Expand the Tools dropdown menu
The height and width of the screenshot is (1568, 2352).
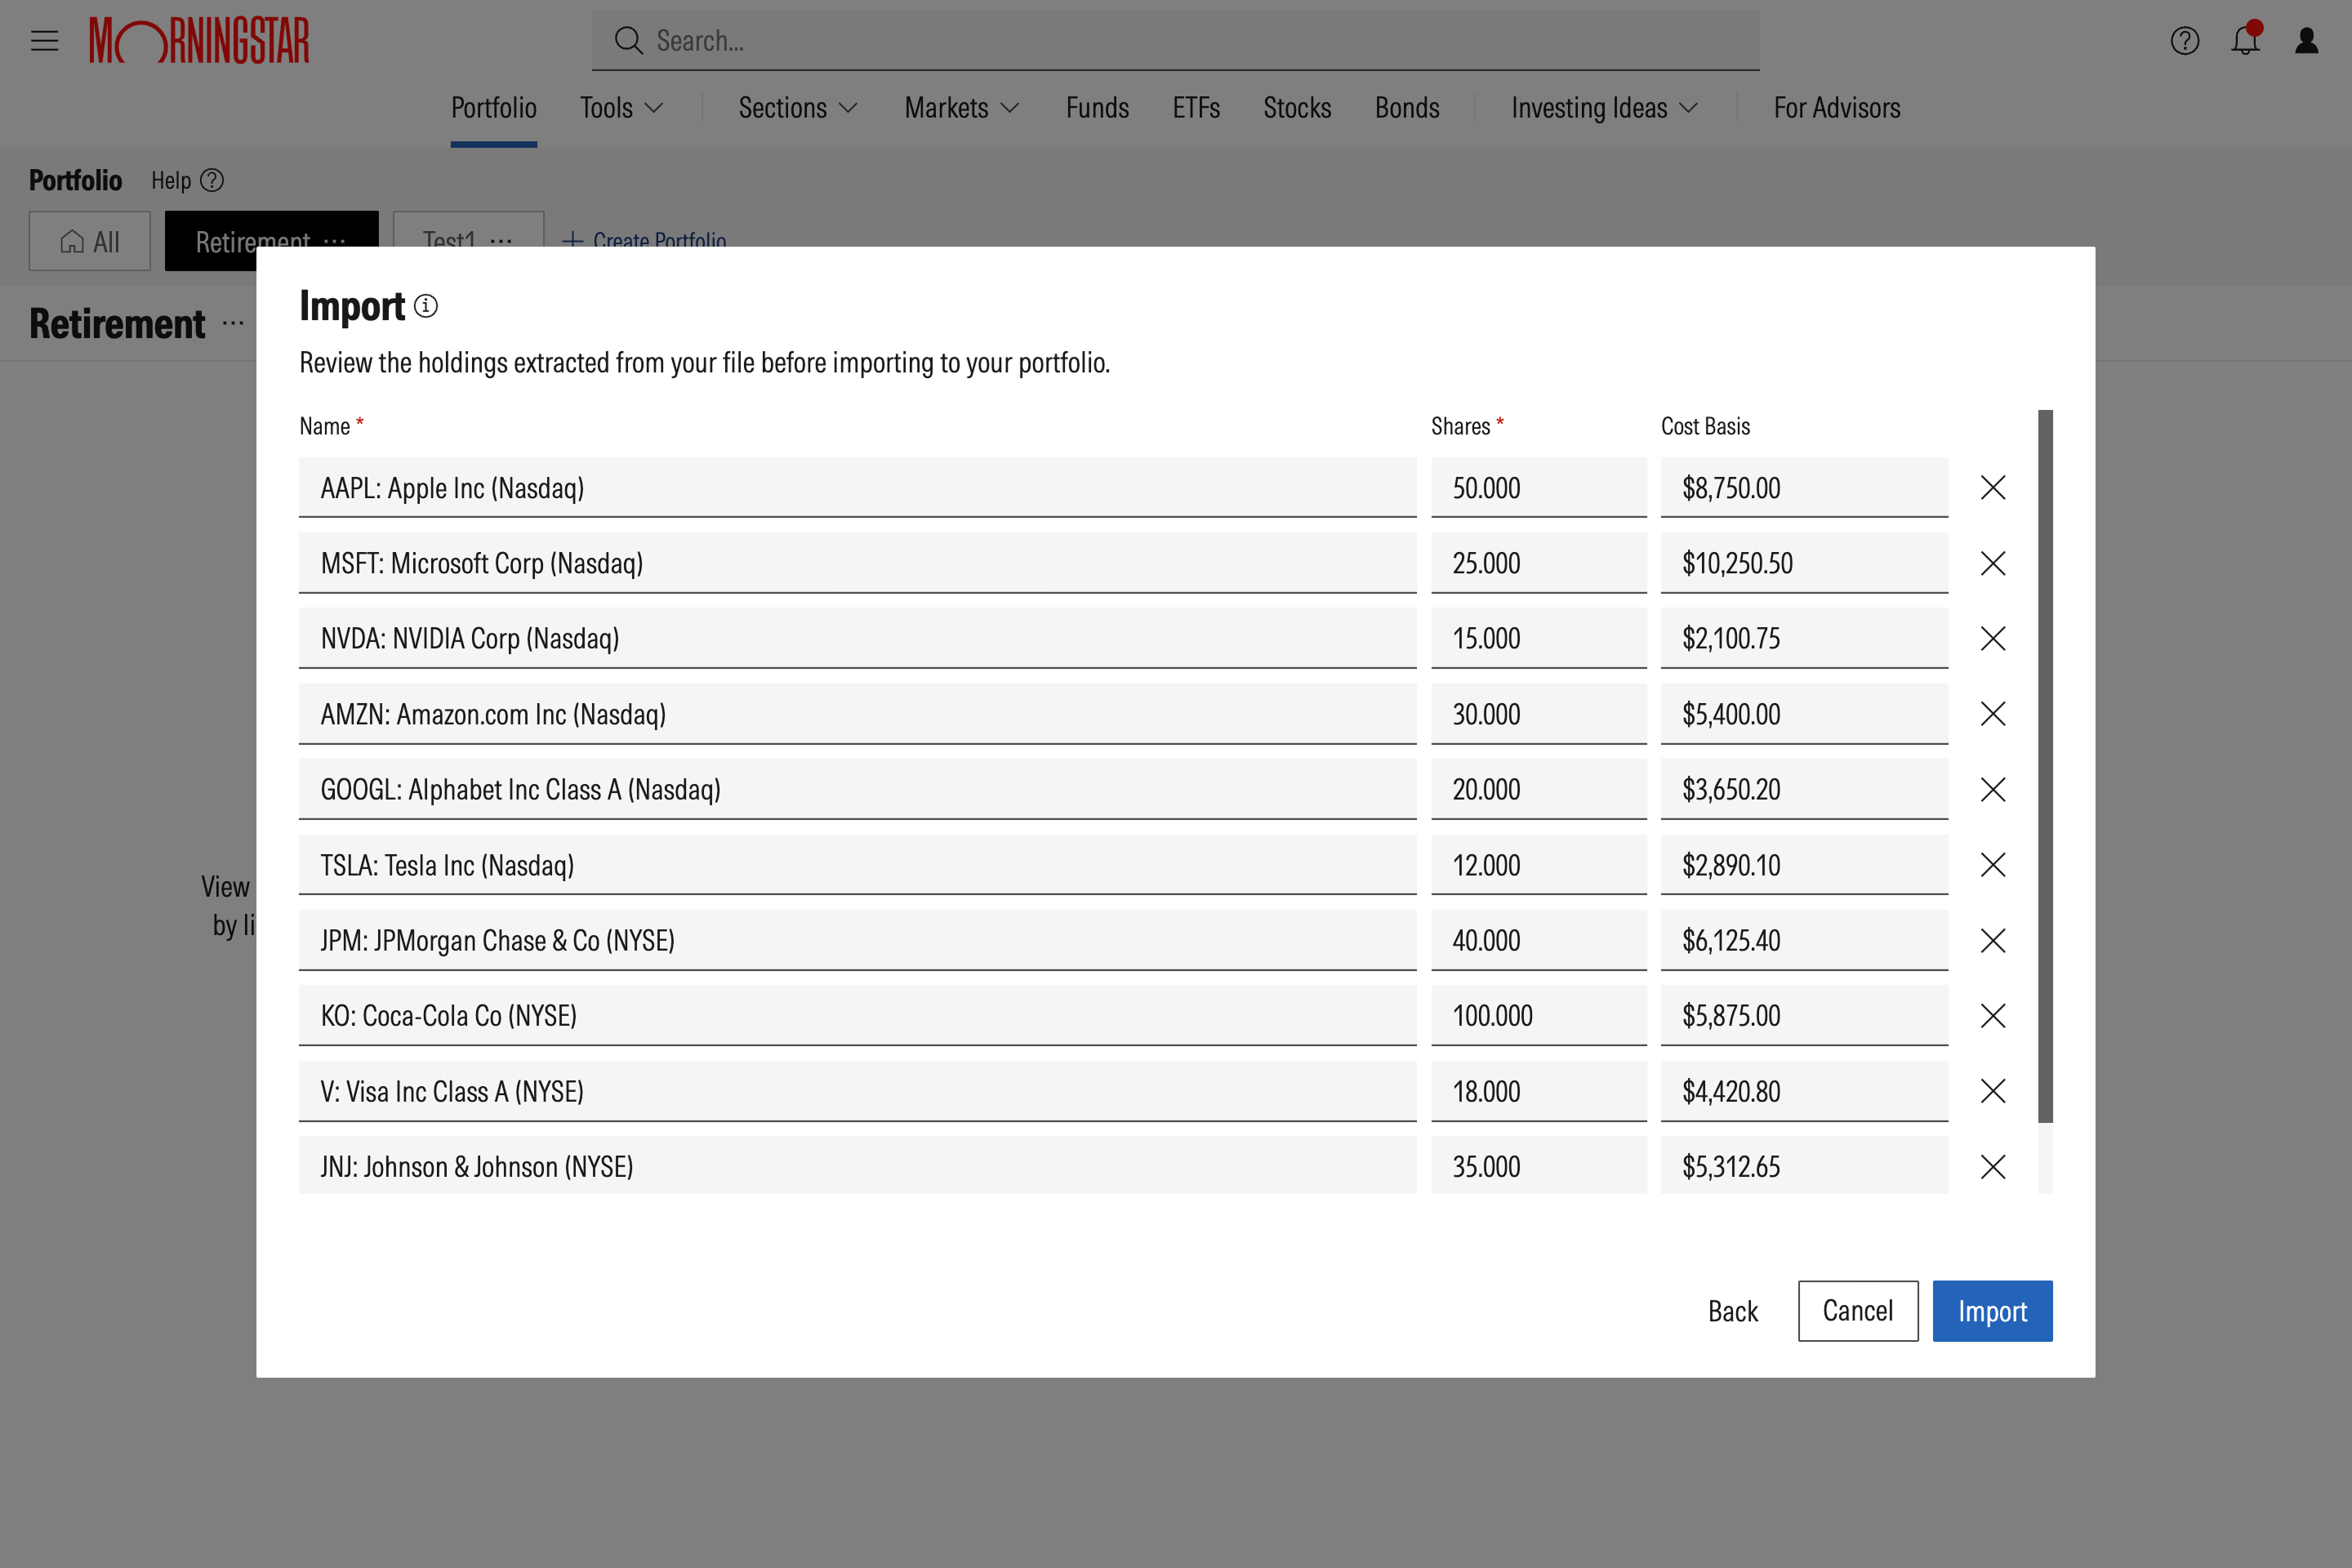(621, 108)
